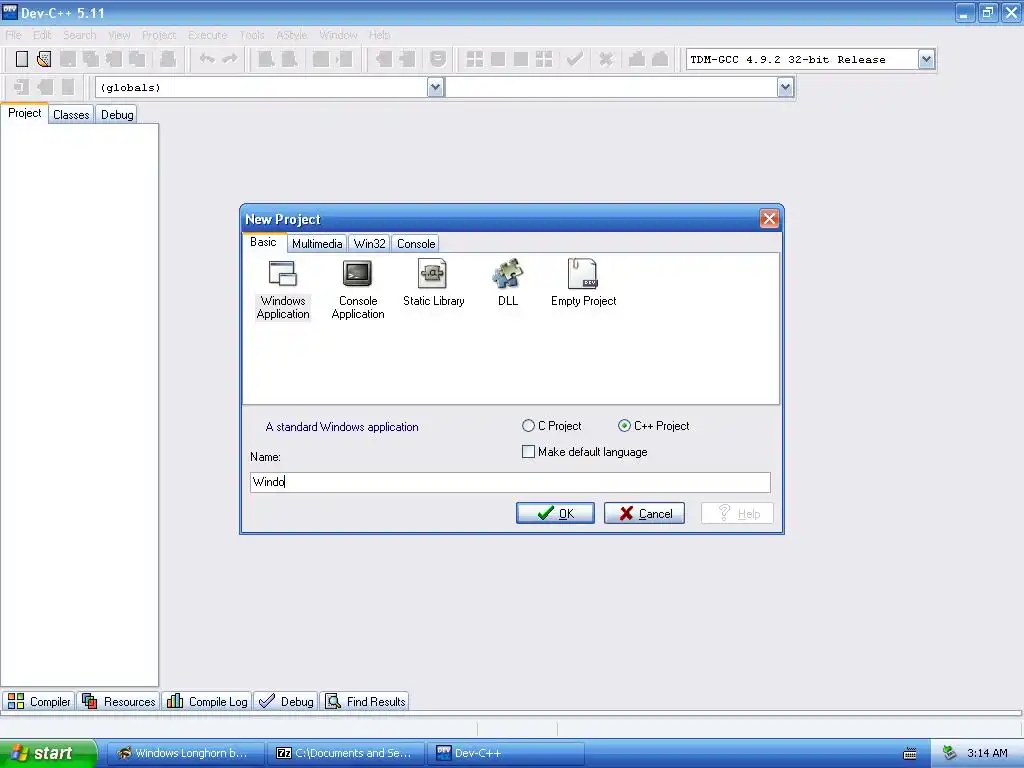Open the compiler set dropdown TDM-GCC 4.9.2

(926, 59)
